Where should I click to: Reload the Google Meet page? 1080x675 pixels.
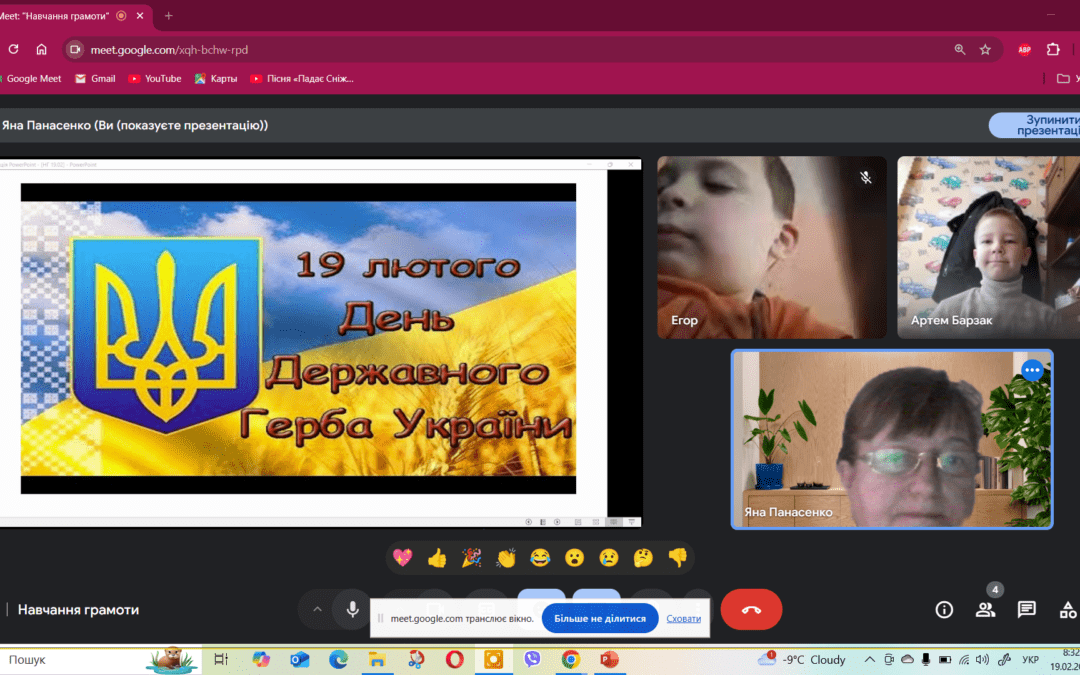point(13,50)
